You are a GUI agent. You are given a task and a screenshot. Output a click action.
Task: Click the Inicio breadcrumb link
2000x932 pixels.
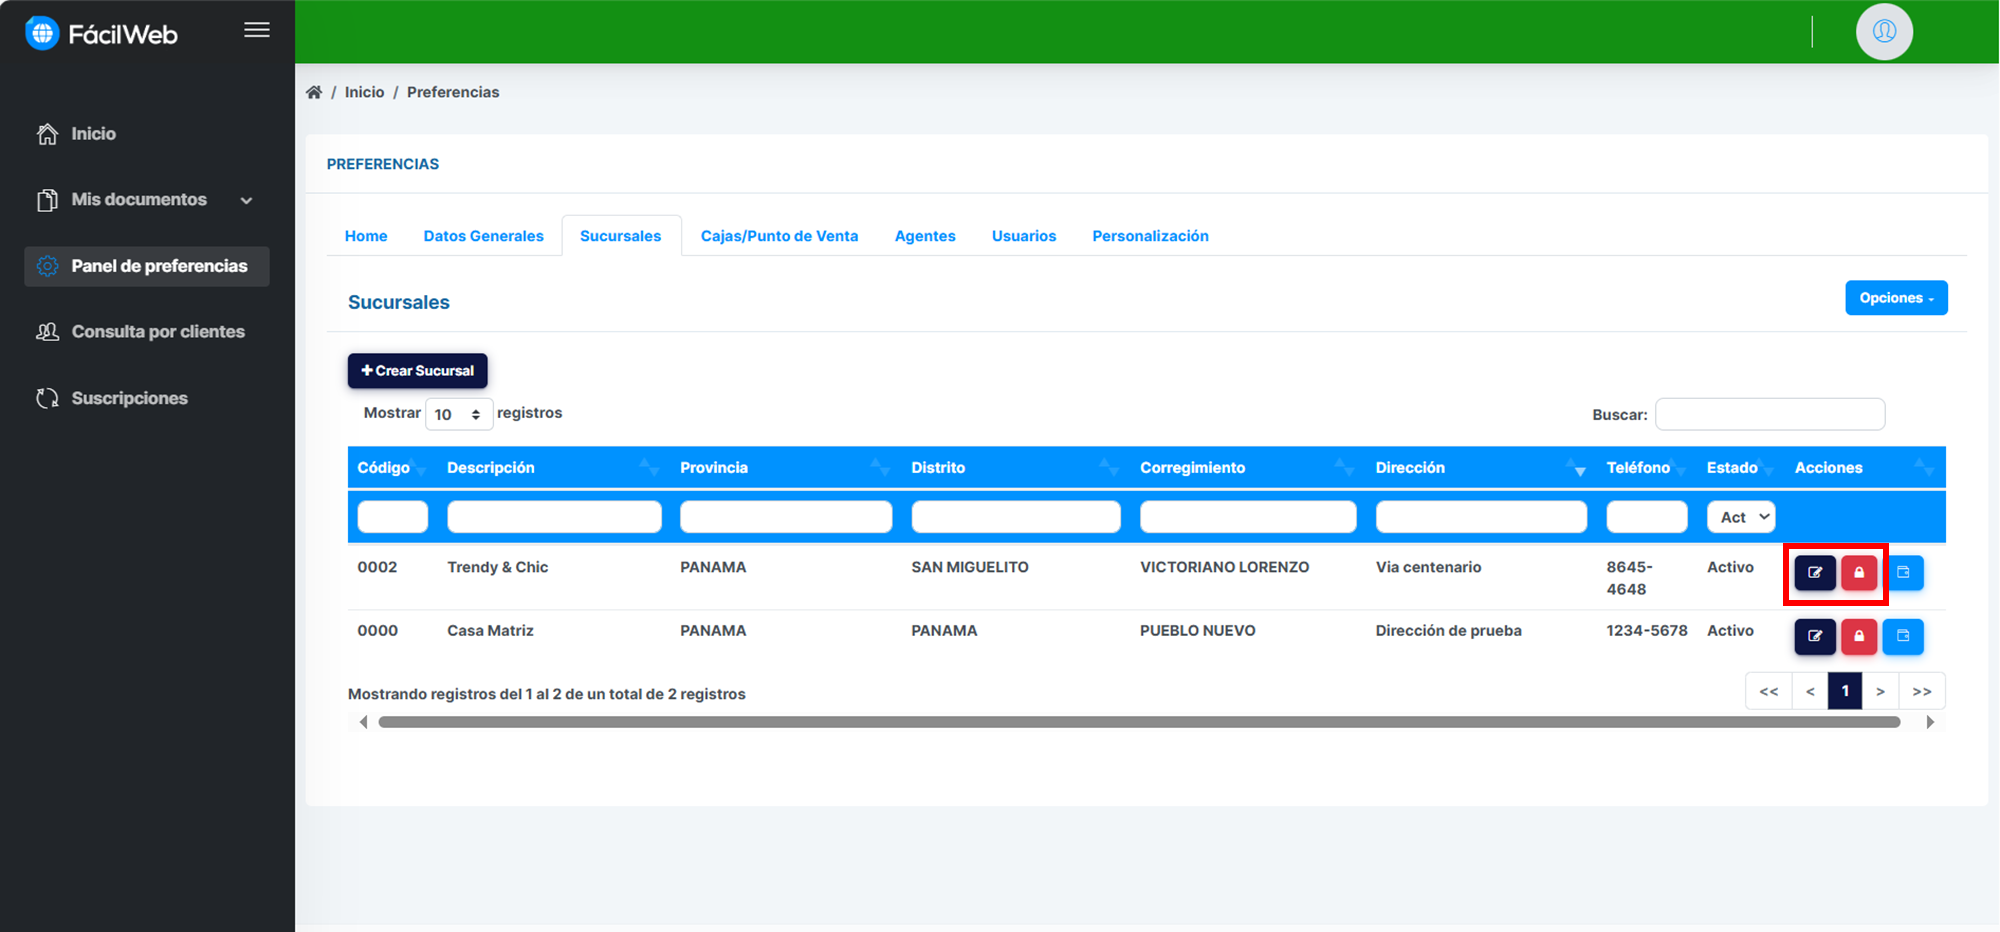364,92
